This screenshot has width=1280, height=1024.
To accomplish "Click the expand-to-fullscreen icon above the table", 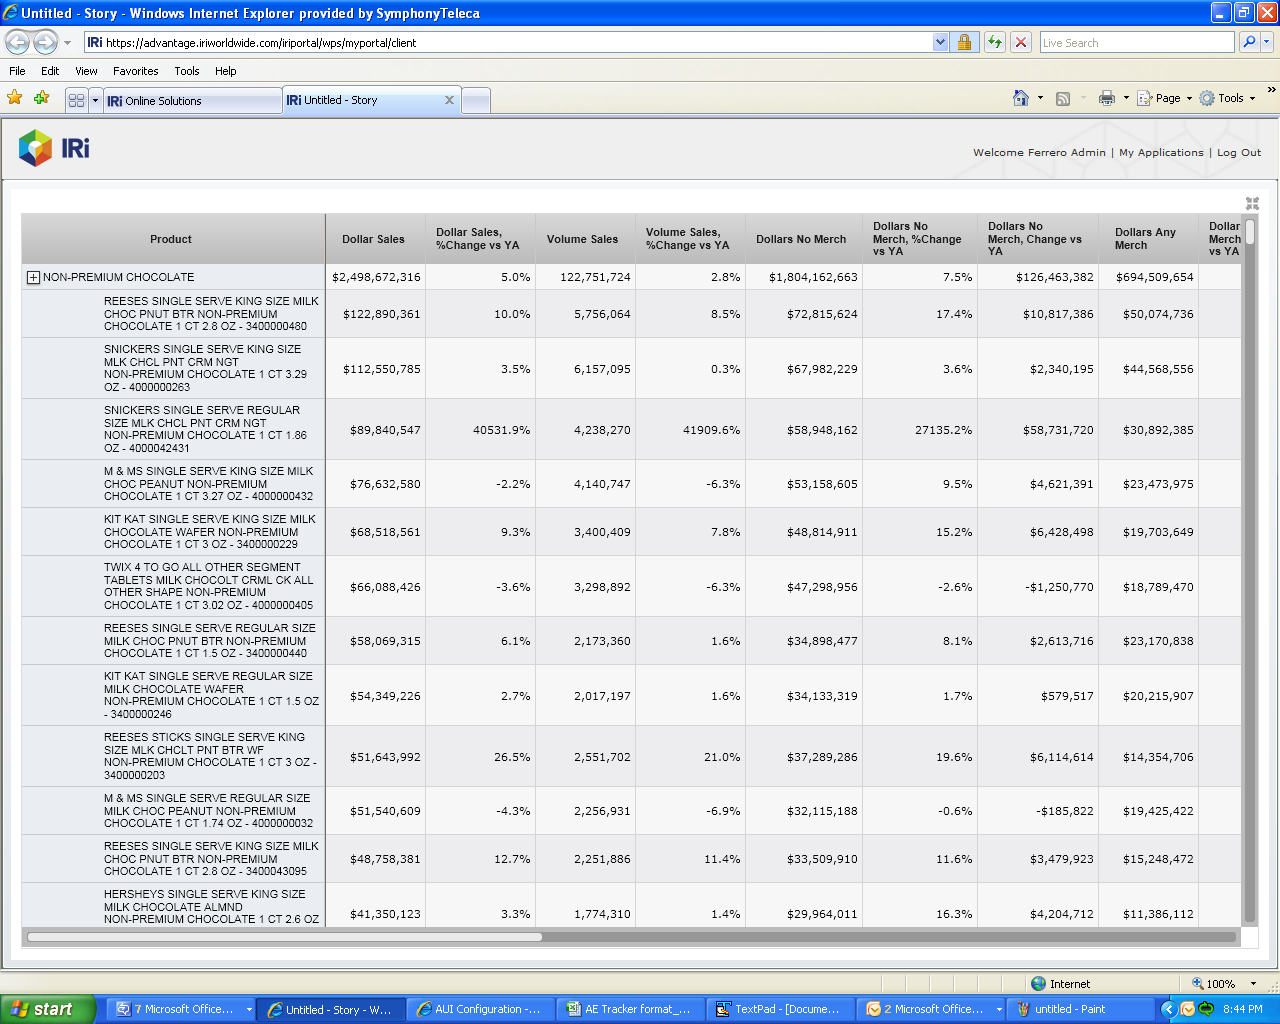I will [1252, 203].
